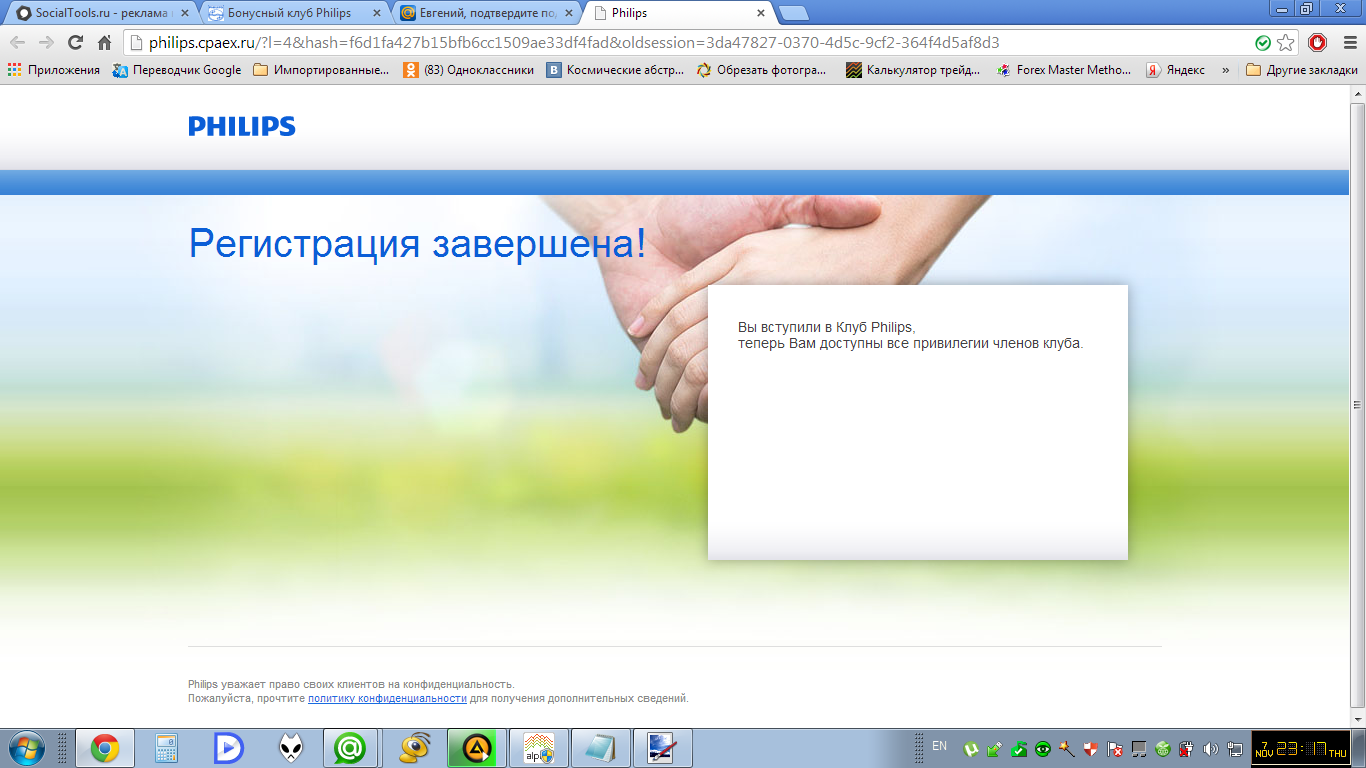
Task: Open the Chrome menu button
Action: coord(1348,43)
